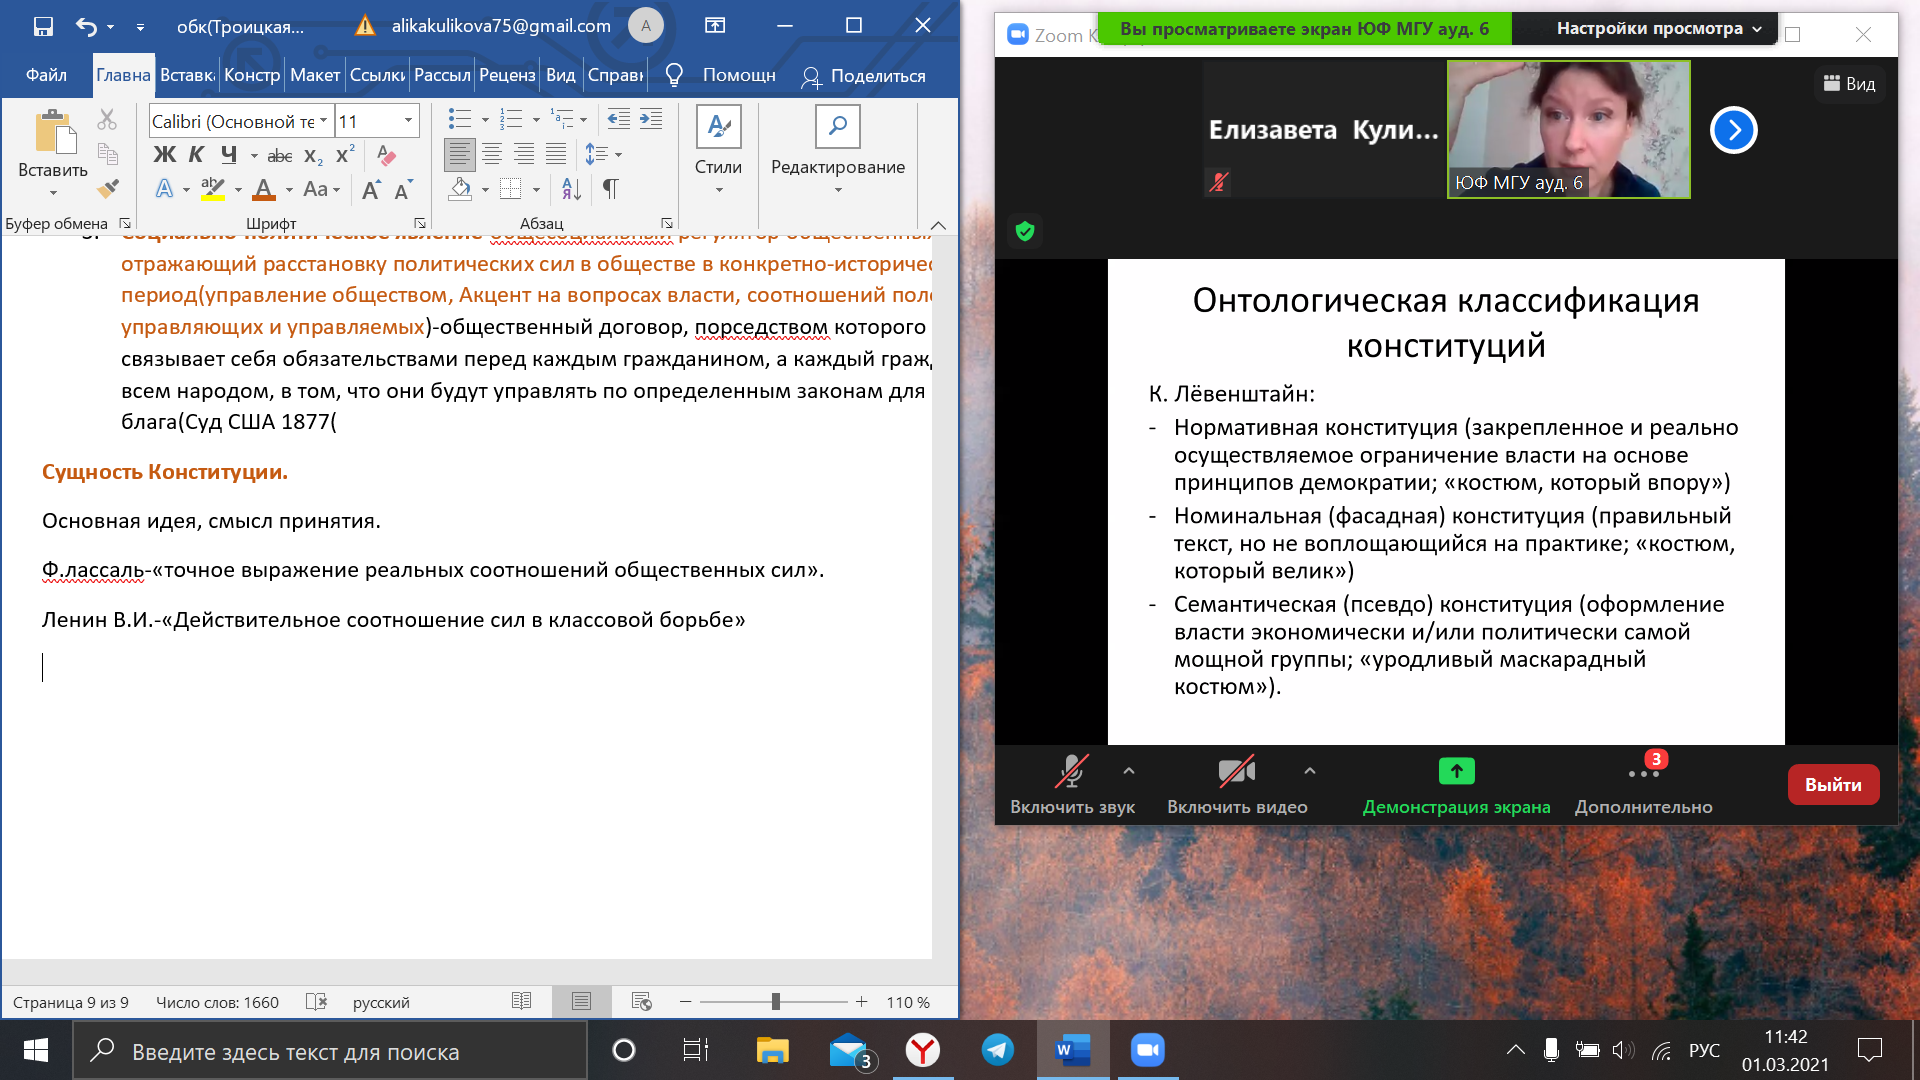The height and width of the screenshot is (1080, 1920).
Task: Decrease paragraph indent
Action: pos(619,120)
